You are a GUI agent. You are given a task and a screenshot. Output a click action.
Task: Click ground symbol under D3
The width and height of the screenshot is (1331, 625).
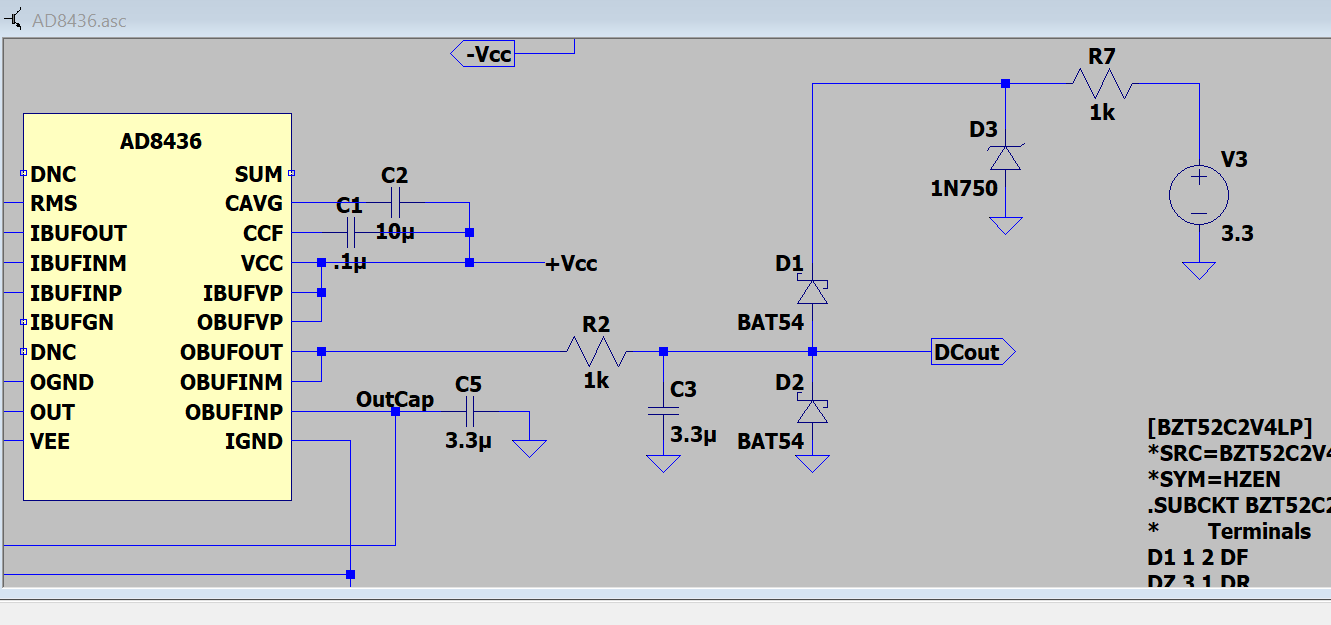point(1006,224)
